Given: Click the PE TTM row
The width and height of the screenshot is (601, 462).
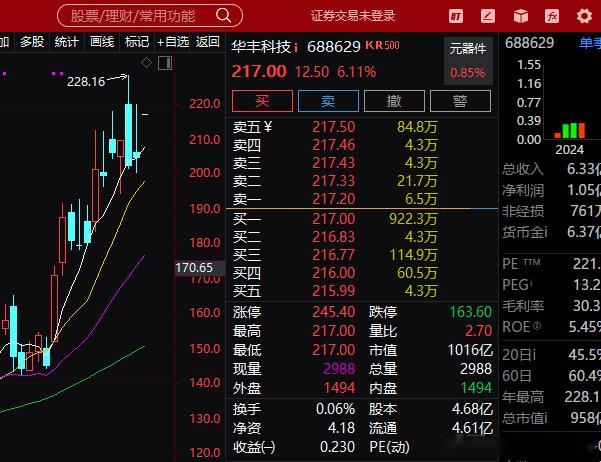Looking at the screenshot, I should tap(551, 264).
